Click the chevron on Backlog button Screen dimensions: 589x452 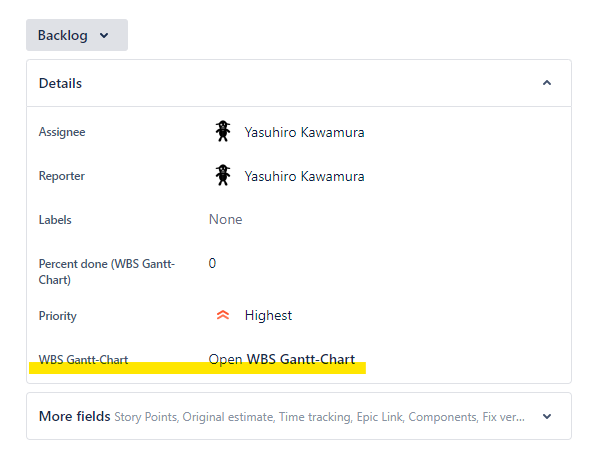tap(104, 36)
